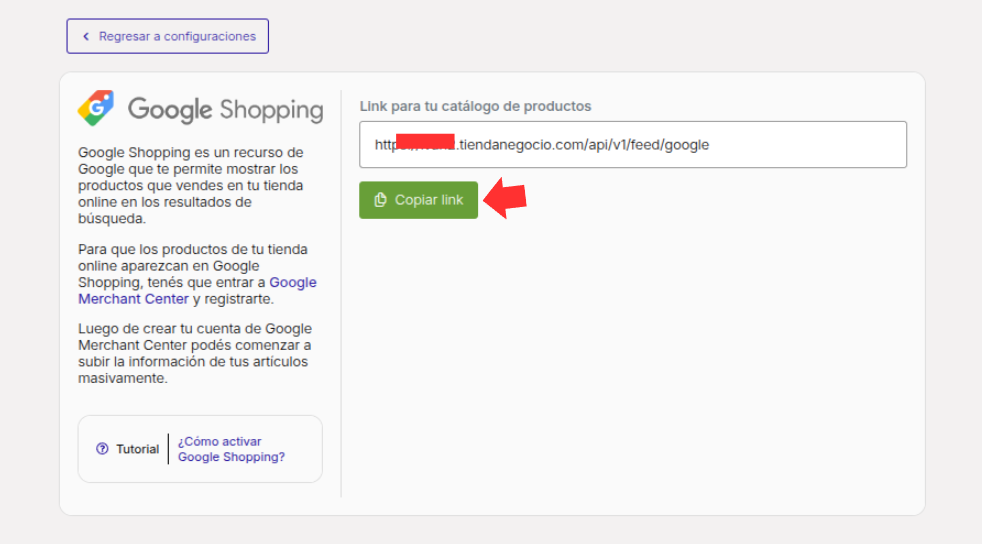Go back via Regresar a configuraciones button

tap(167, 36)
